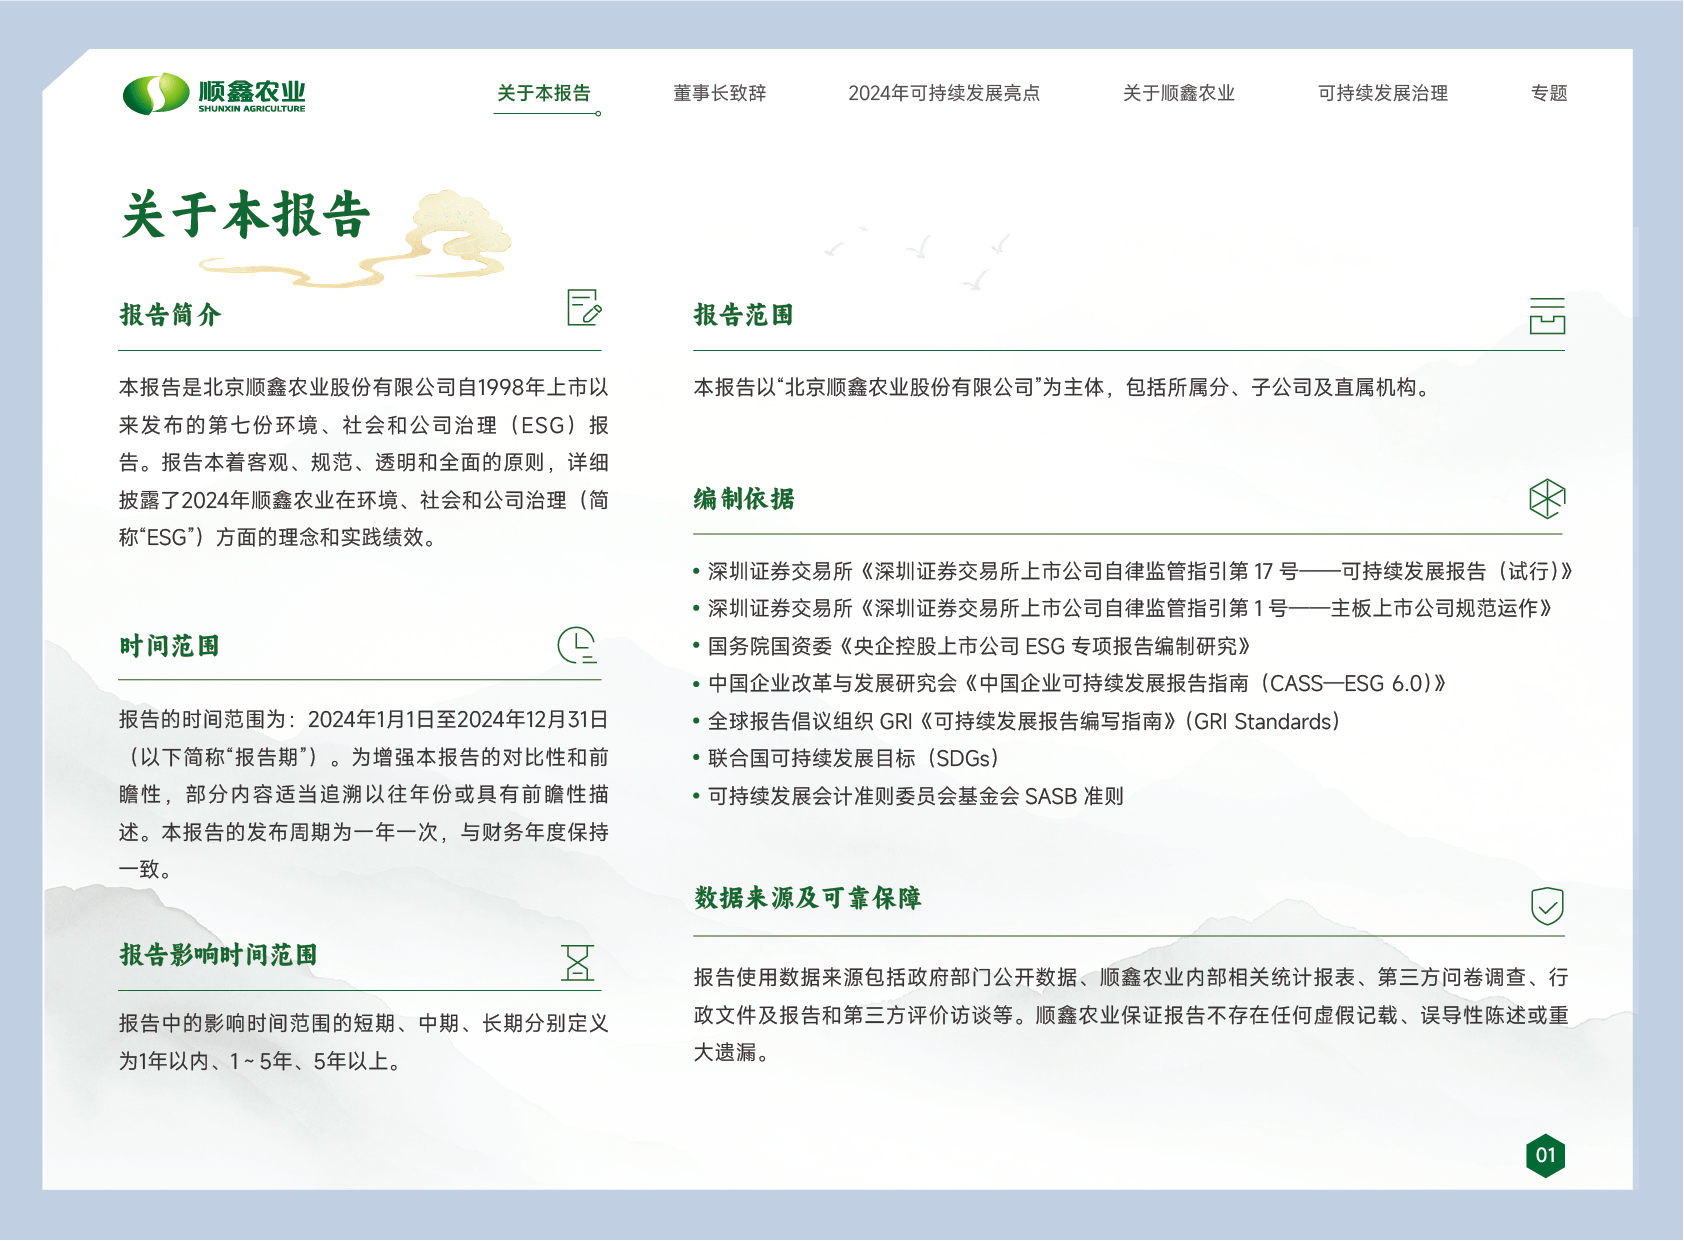Click the 数据来源及可靠保障 heading
The height and width of the screenshot is (1241, 1684).
808,898
